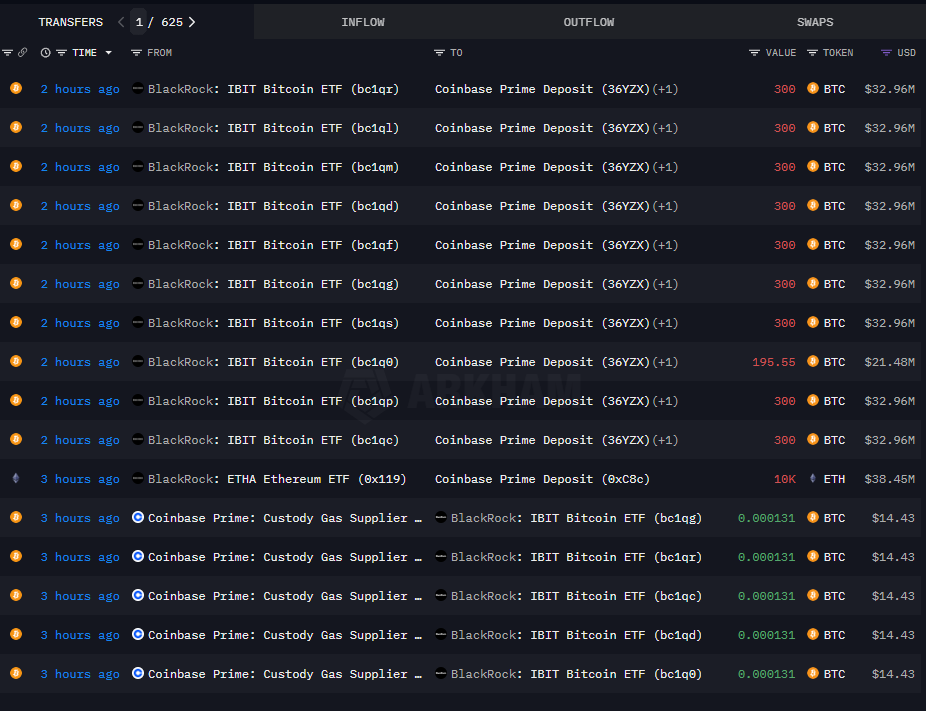Click the chain link icon in the header row
926x711 pixels.
[x=22, y=53]
